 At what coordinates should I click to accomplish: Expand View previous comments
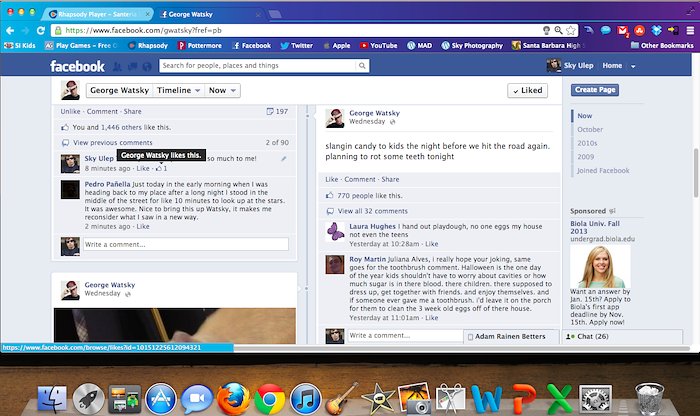112,143
